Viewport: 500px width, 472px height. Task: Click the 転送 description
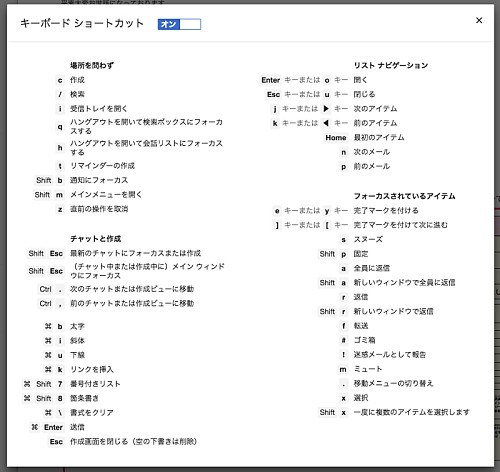coord(361,326)
